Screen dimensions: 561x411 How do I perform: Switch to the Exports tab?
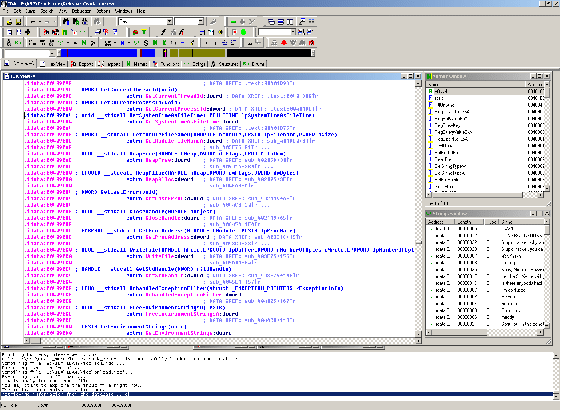point(82,64)
